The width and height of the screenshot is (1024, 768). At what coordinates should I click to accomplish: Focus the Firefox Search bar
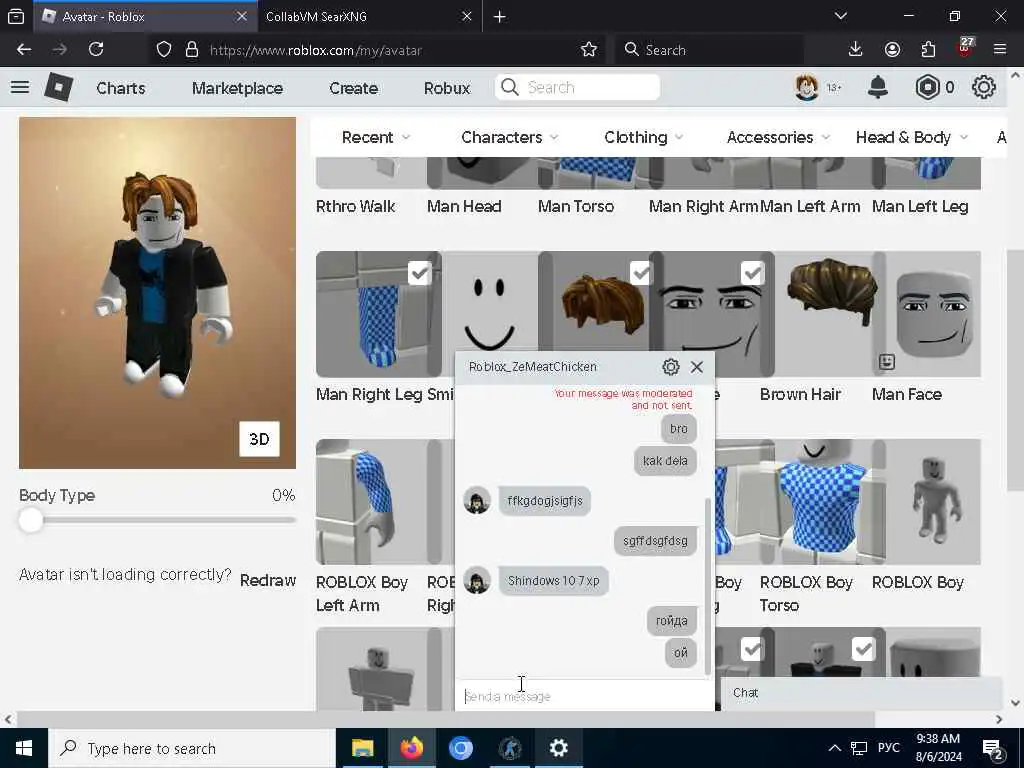tap(709, 50)
